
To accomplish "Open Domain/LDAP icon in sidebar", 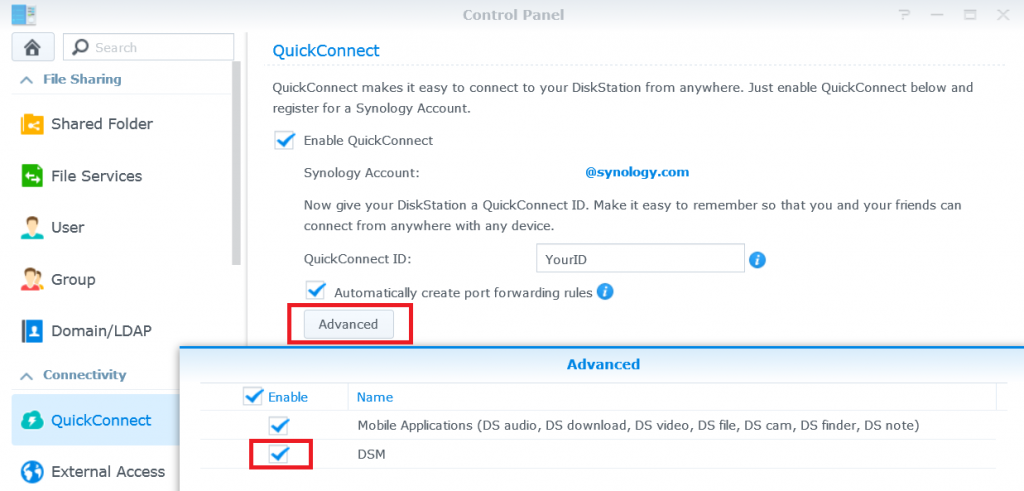I will [33, 331].
